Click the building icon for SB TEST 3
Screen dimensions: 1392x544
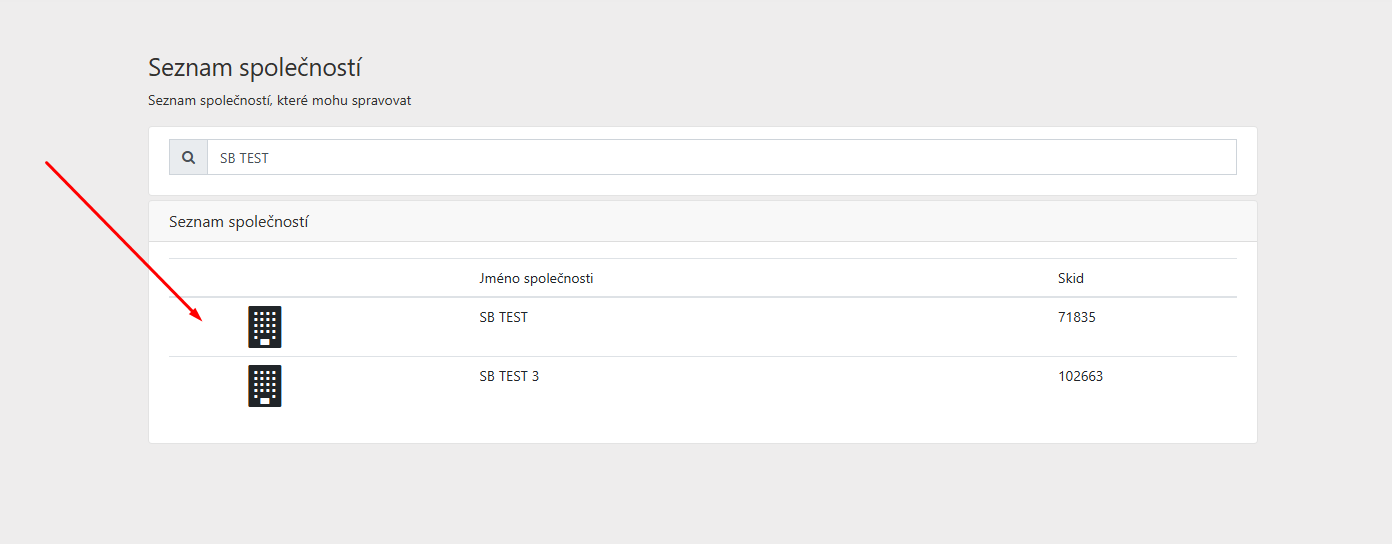click(265, 386)
